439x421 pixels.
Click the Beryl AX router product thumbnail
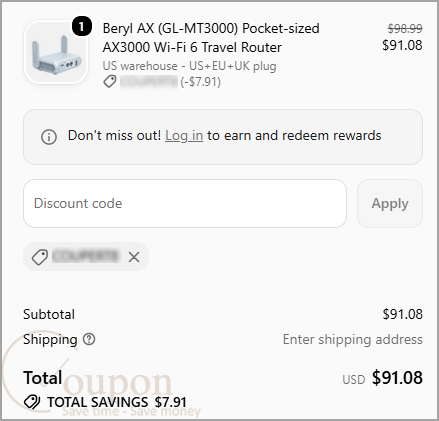point(56,52)
